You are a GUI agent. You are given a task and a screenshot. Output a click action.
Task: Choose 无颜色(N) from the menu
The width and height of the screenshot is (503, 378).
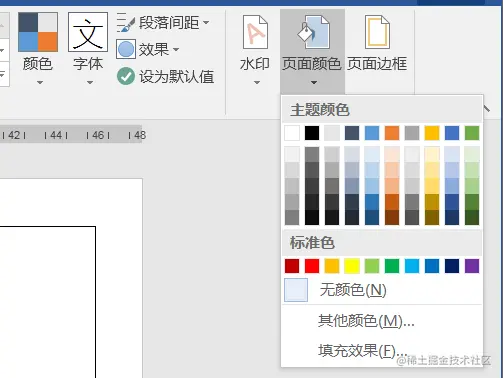[382, 290]
